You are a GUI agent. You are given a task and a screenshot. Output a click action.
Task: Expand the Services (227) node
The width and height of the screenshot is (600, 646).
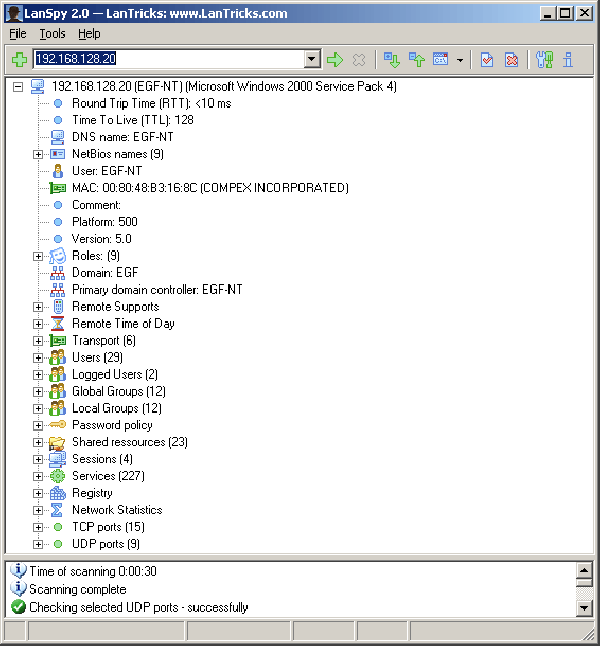[x=38, y=476]
